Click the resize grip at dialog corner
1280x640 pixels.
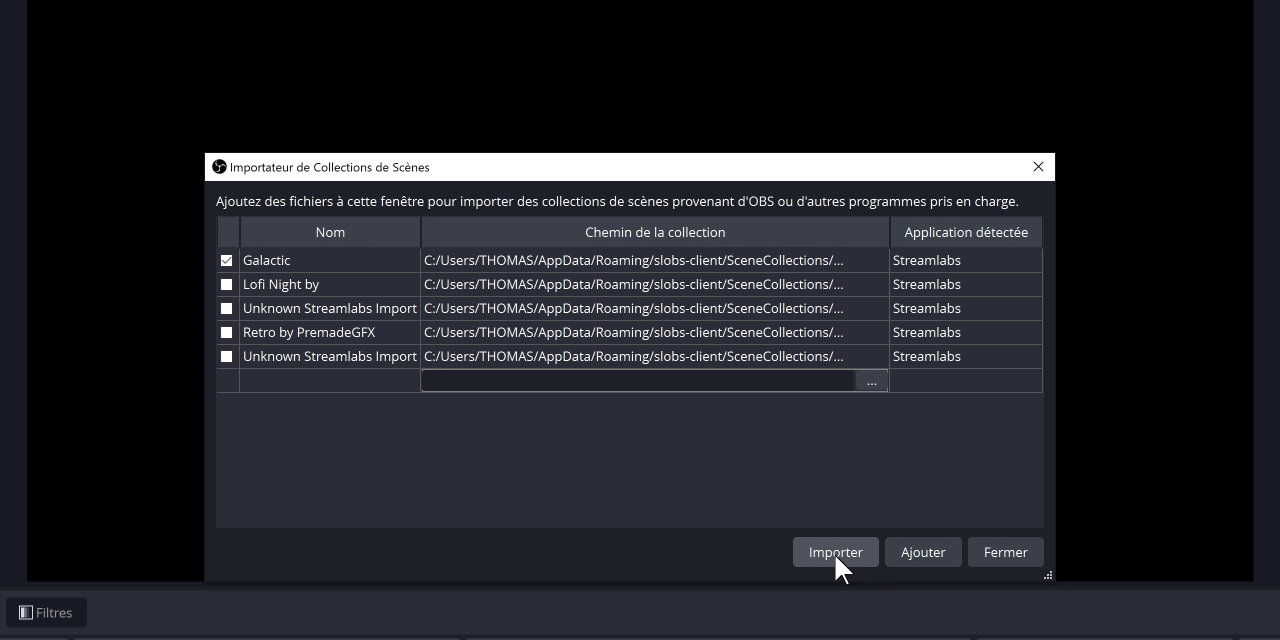point(1047,575)
